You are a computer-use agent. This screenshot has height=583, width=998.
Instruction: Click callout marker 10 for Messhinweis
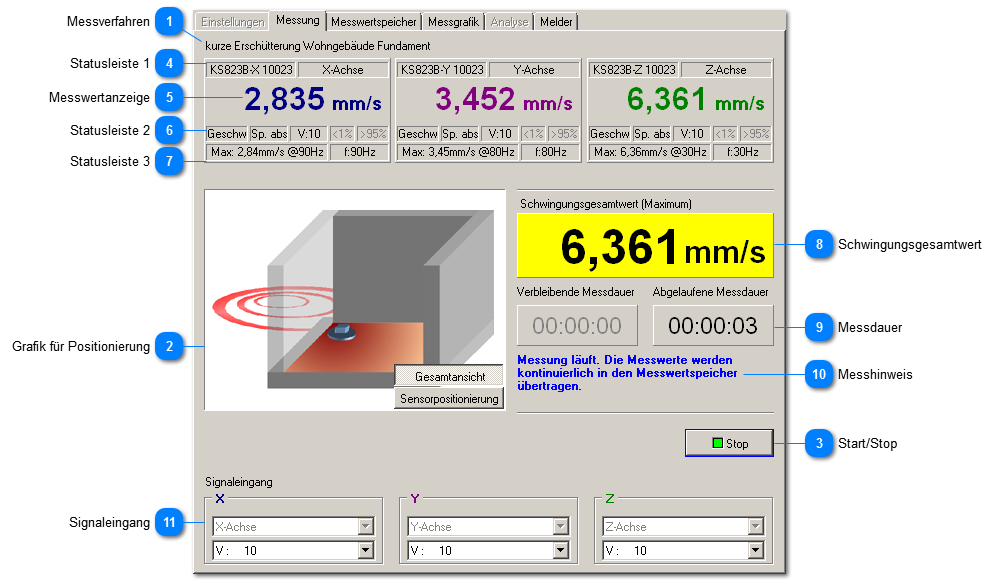coord(819,375)
